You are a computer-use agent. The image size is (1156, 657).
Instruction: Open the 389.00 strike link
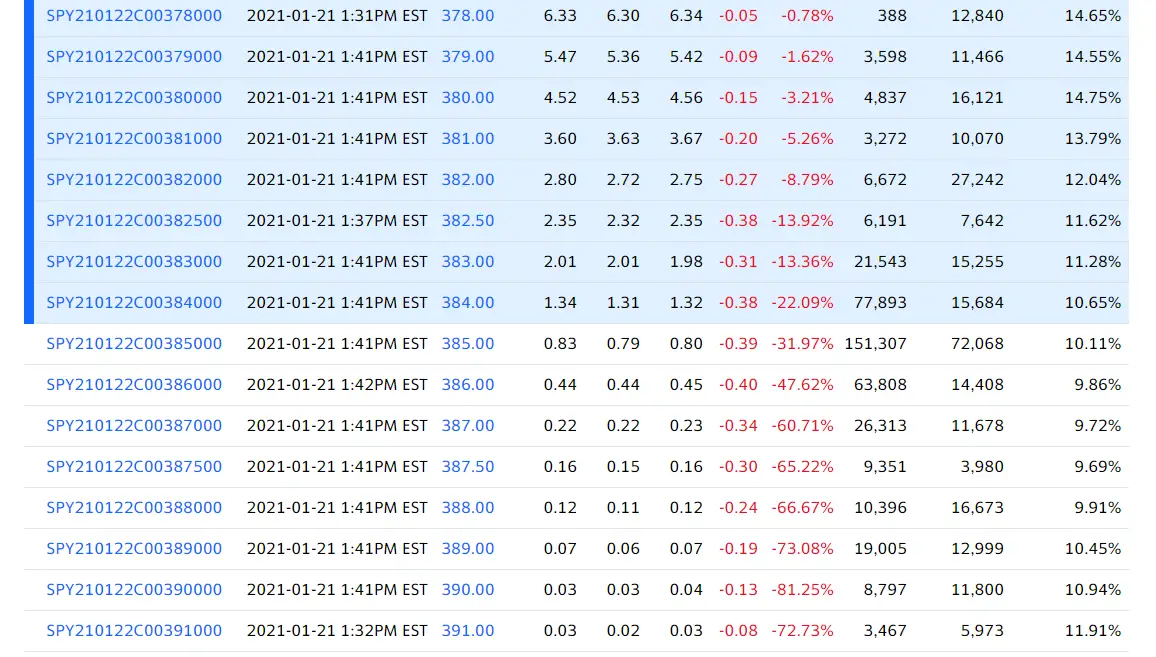(x=468, y=549)
